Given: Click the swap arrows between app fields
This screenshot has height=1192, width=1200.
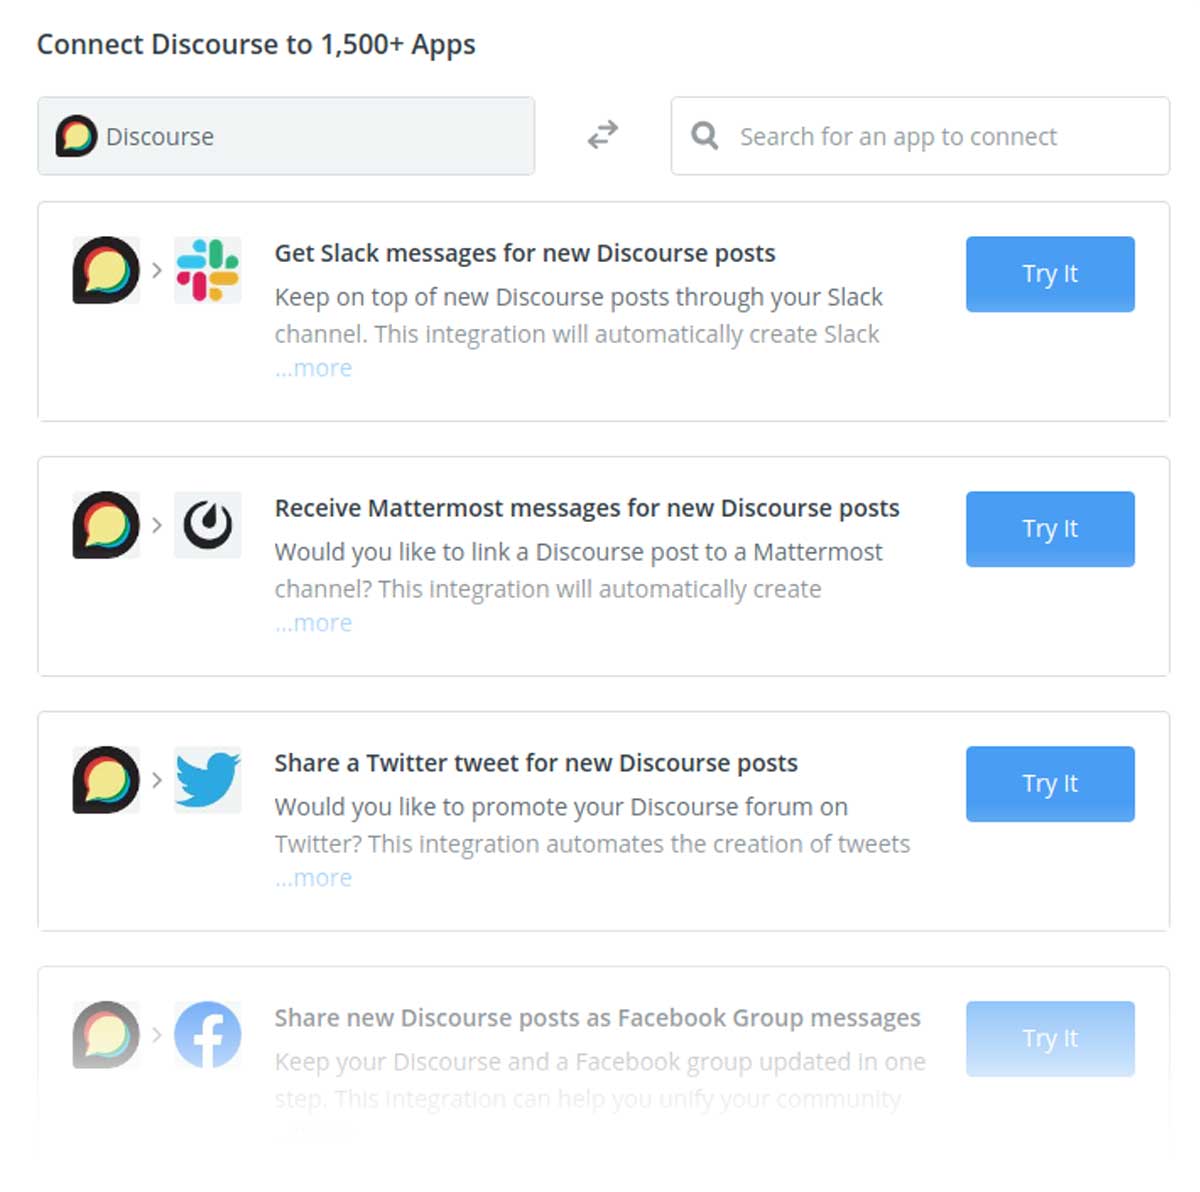Looking at the screenshot, I should (602, 136).
